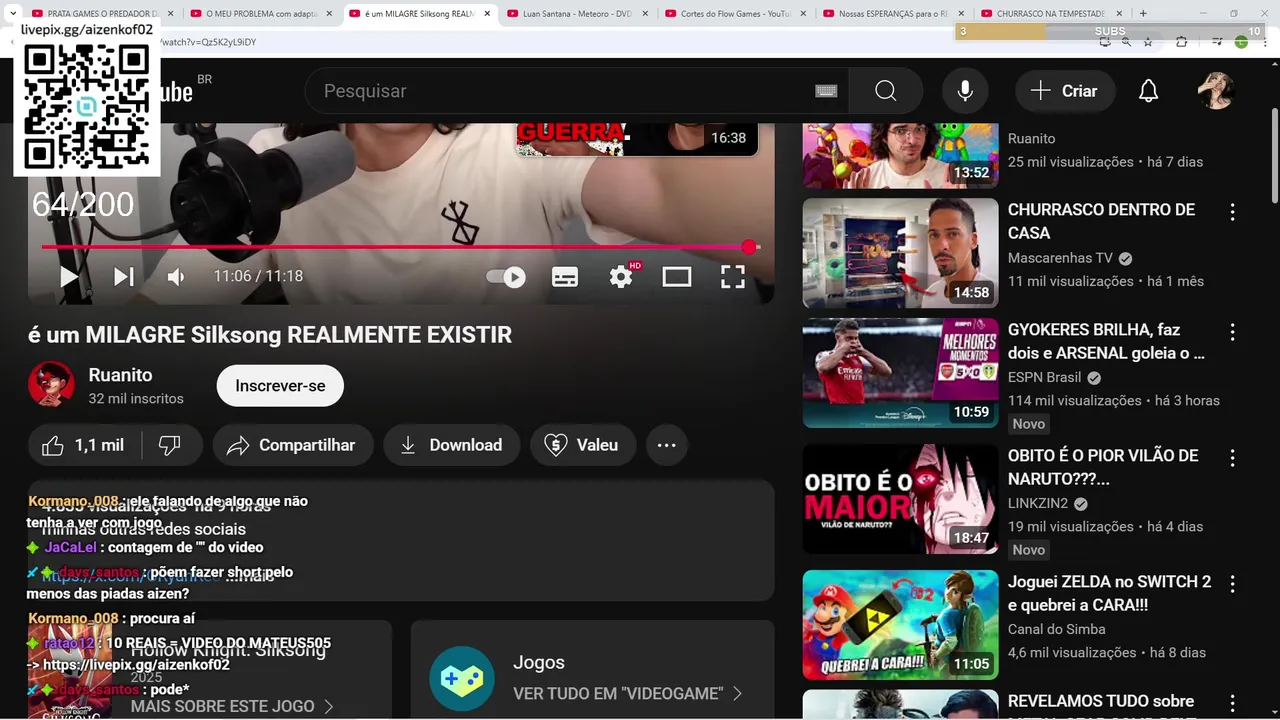Click the magnifier search button

886,91
